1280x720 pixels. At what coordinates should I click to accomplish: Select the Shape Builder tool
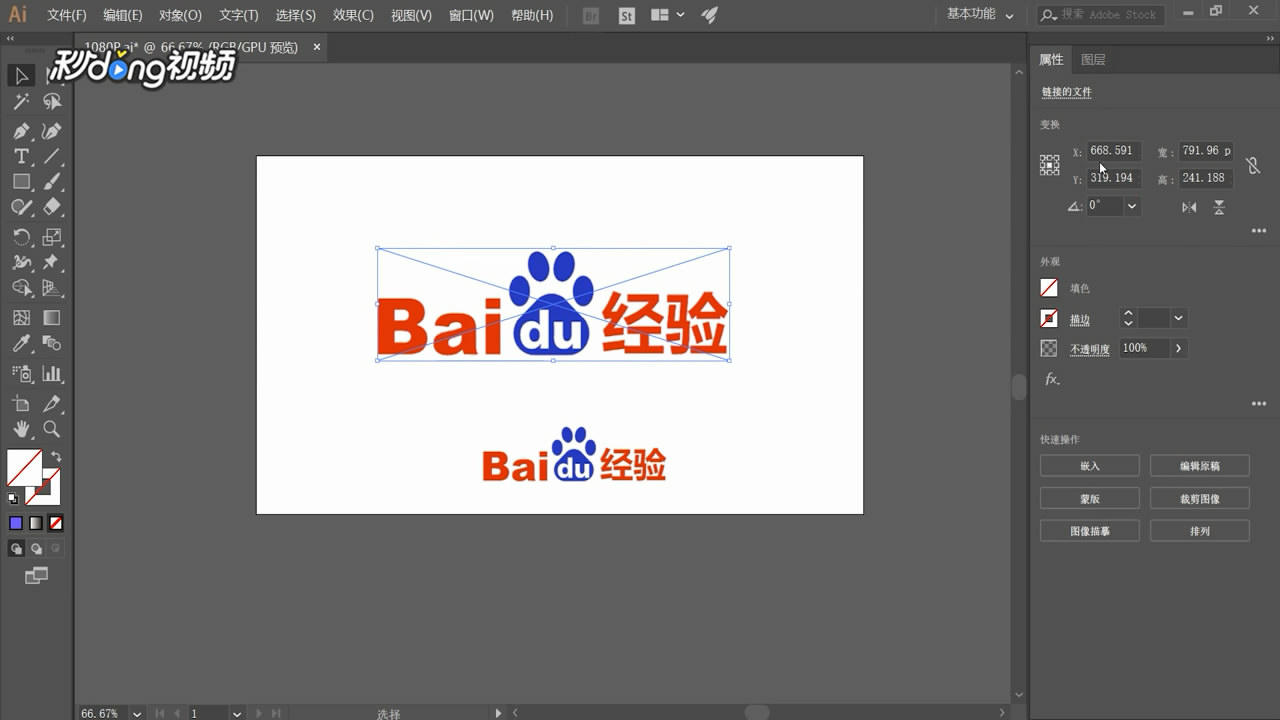point(21,288)
